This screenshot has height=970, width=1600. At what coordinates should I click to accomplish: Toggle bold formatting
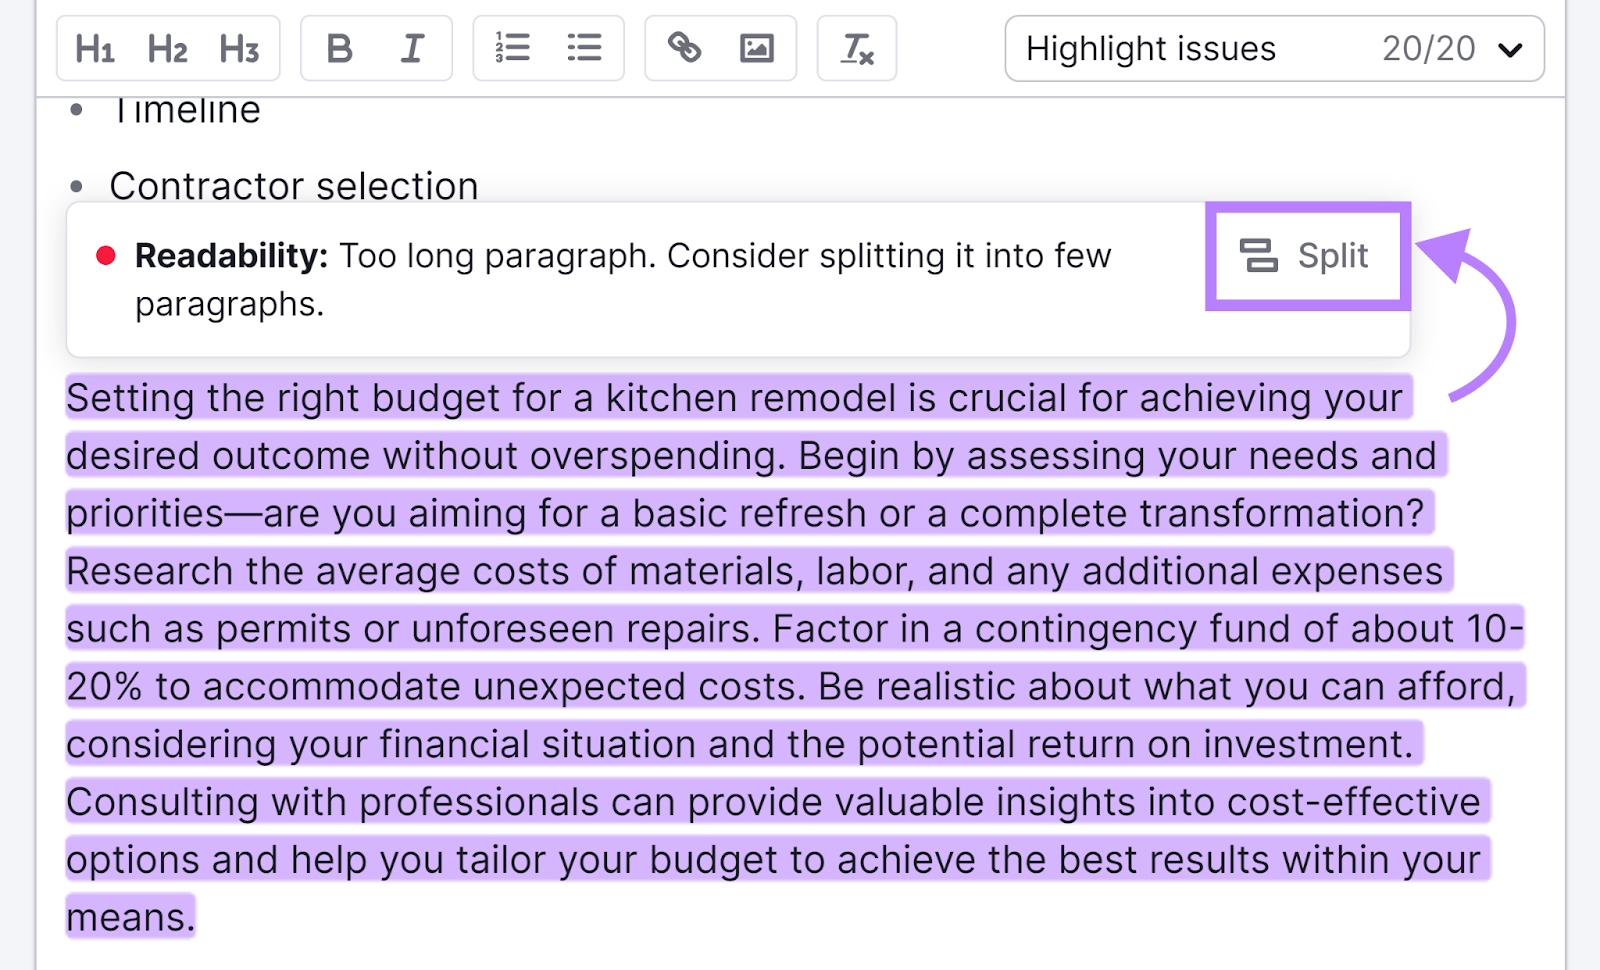[337, 48]
